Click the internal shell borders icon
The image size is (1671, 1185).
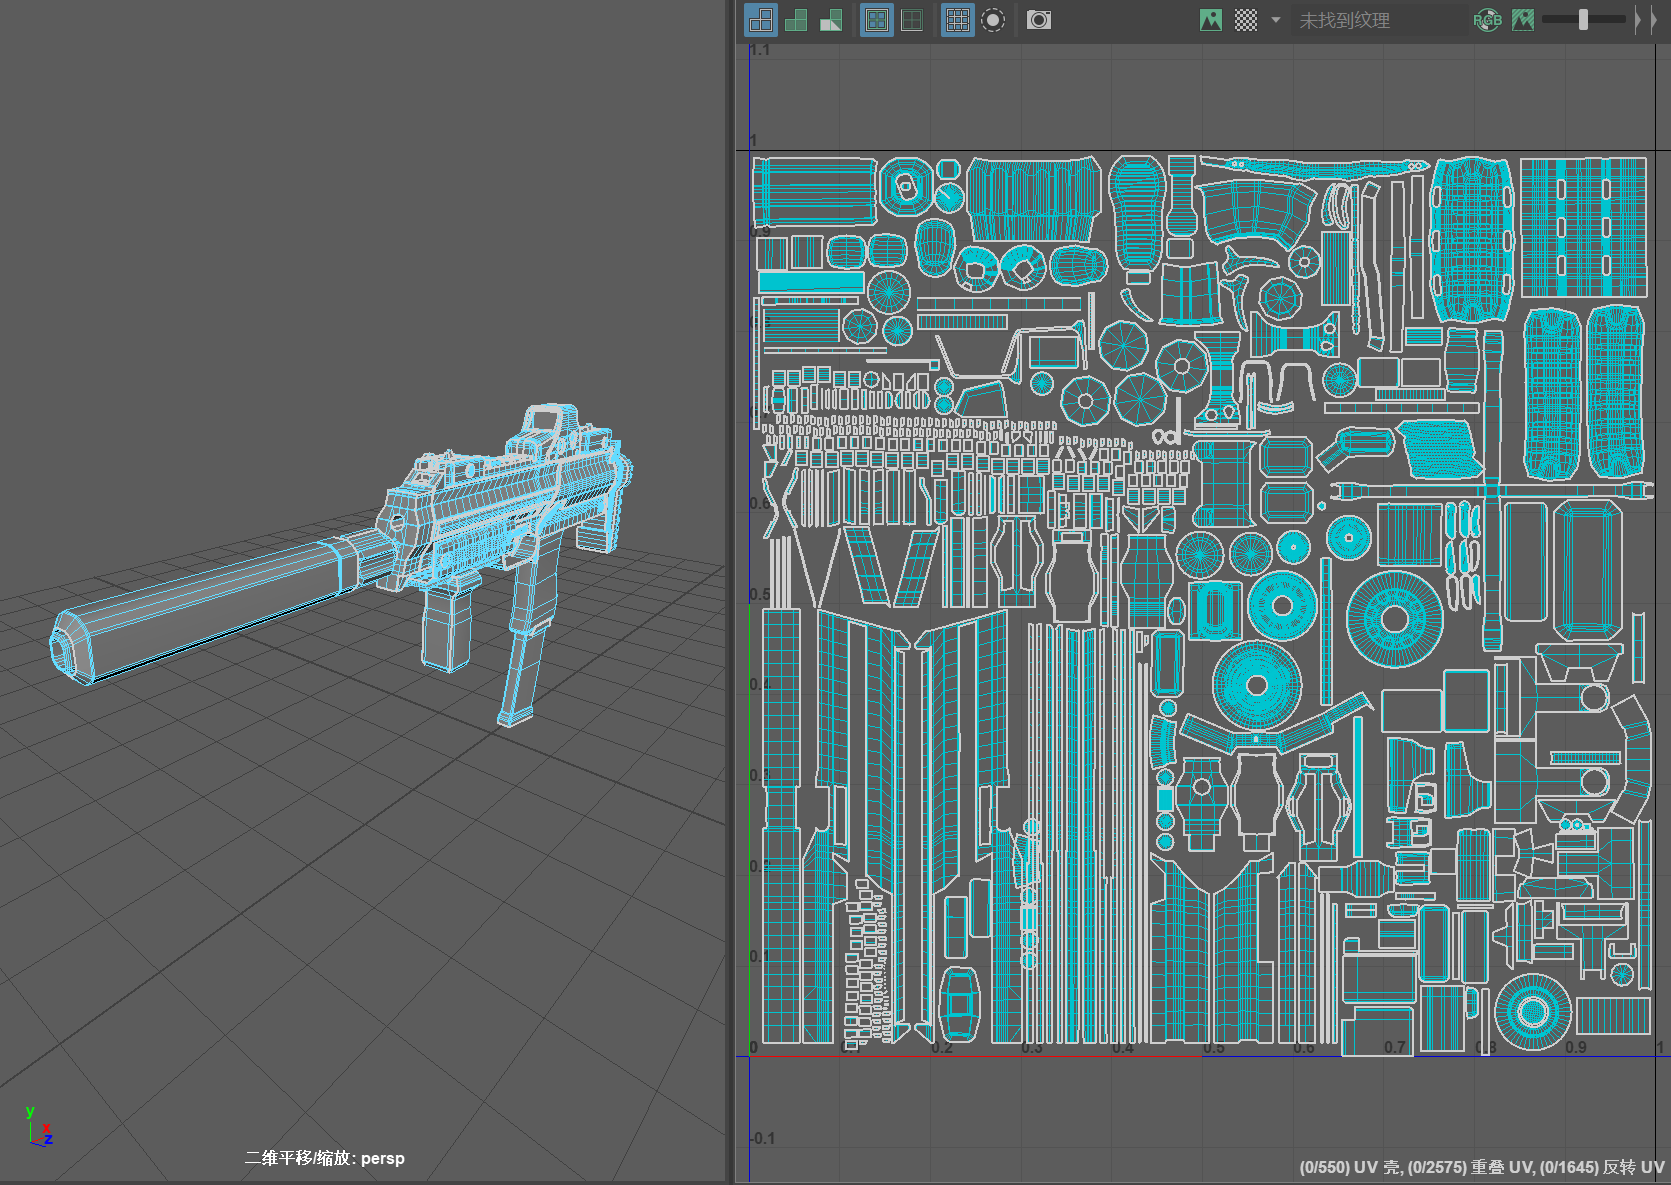click(912, 20)
